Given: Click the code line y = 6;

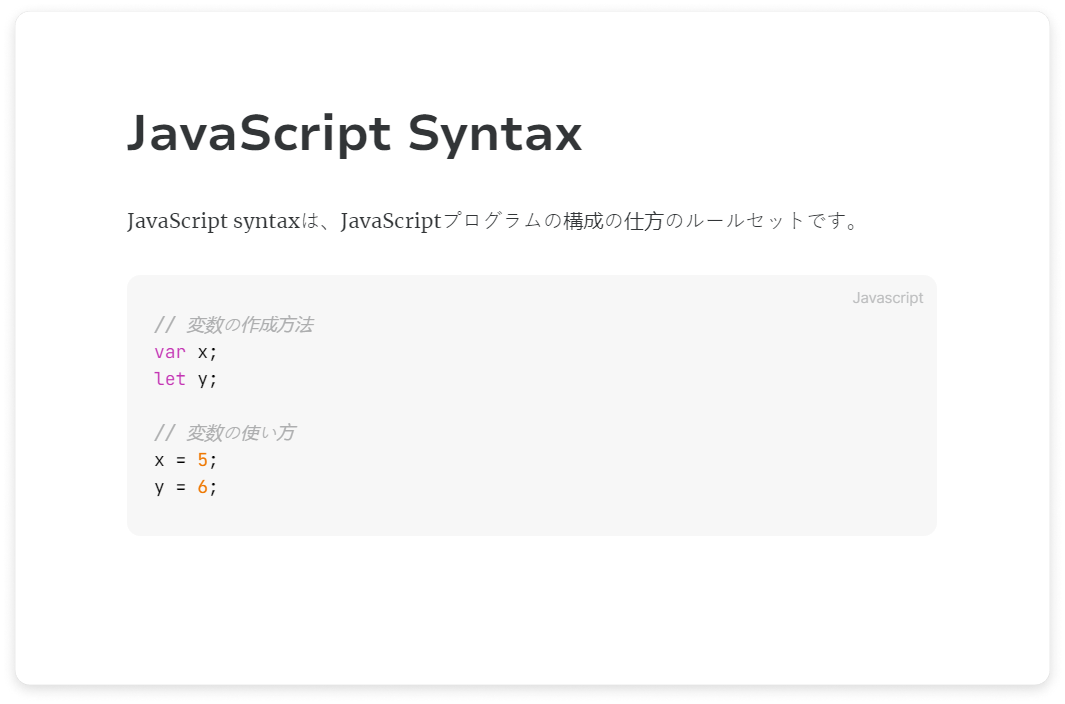Looking at the screenshot, I should click(185, 487).
